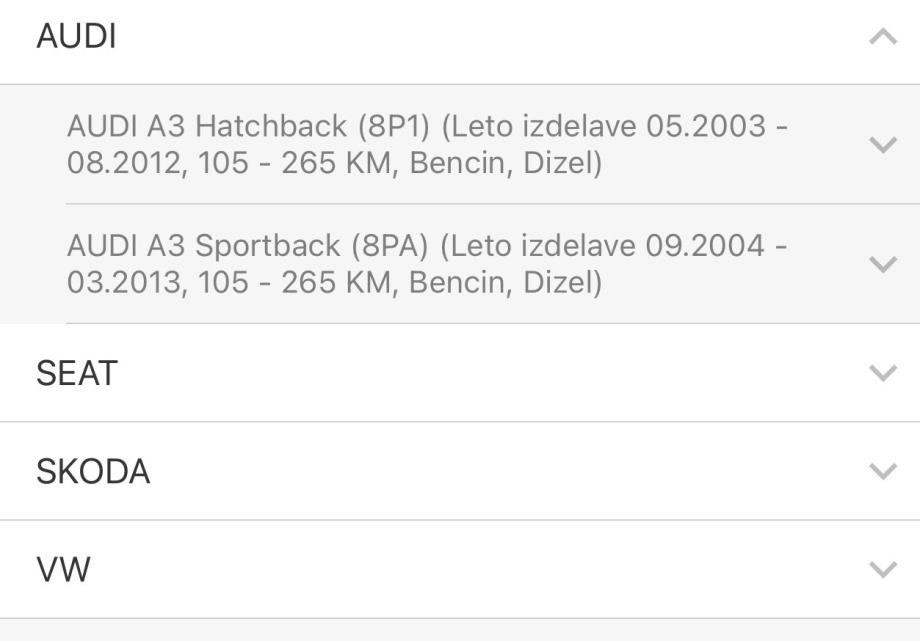The image size is (920, 641).
Task: Tap the line starting with 03.2013
Action: point(334,282)
